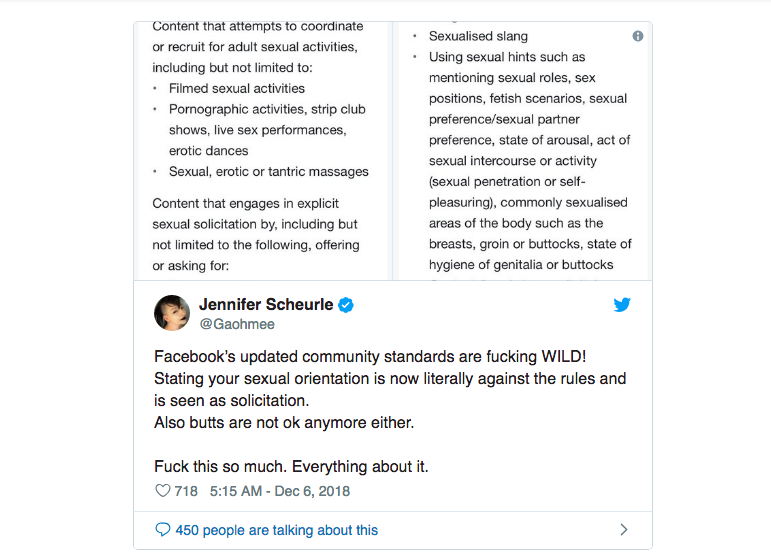Open Jennifer Scheurle's profile avatar
The height and width of the screenshot is (560, 771).
tap(172, 313)
